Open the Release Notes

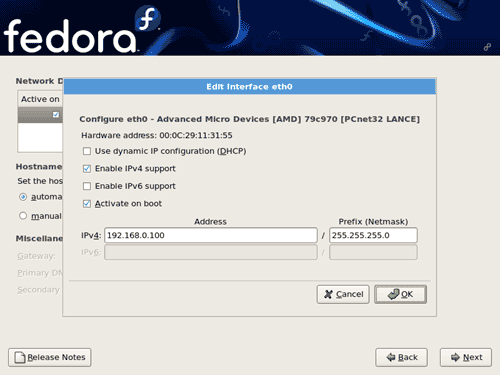point(50,357)
